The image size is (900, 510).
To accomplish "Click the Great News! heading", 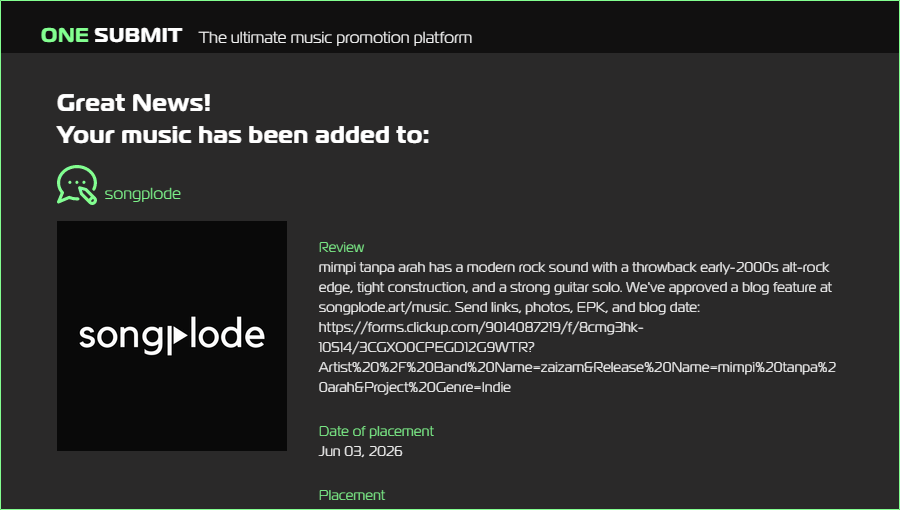I will [x=134, y=103].
